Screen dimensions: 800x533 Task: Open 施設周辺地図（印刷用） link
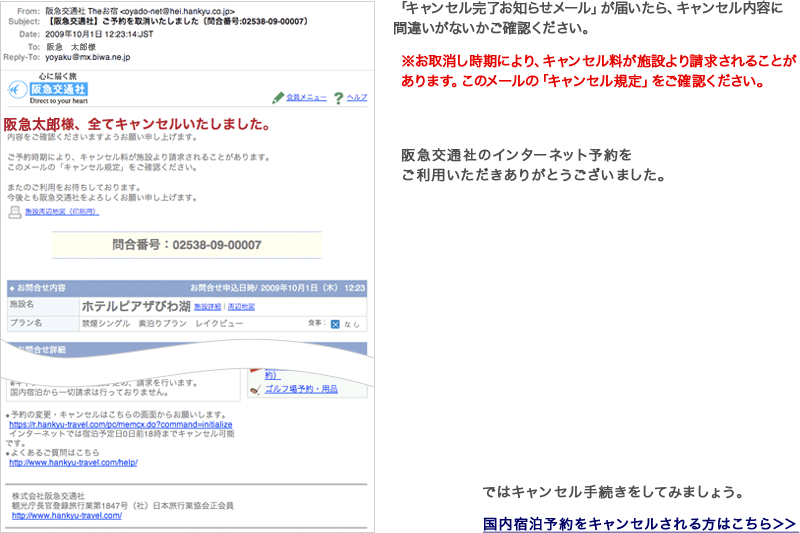click(62, 212)
